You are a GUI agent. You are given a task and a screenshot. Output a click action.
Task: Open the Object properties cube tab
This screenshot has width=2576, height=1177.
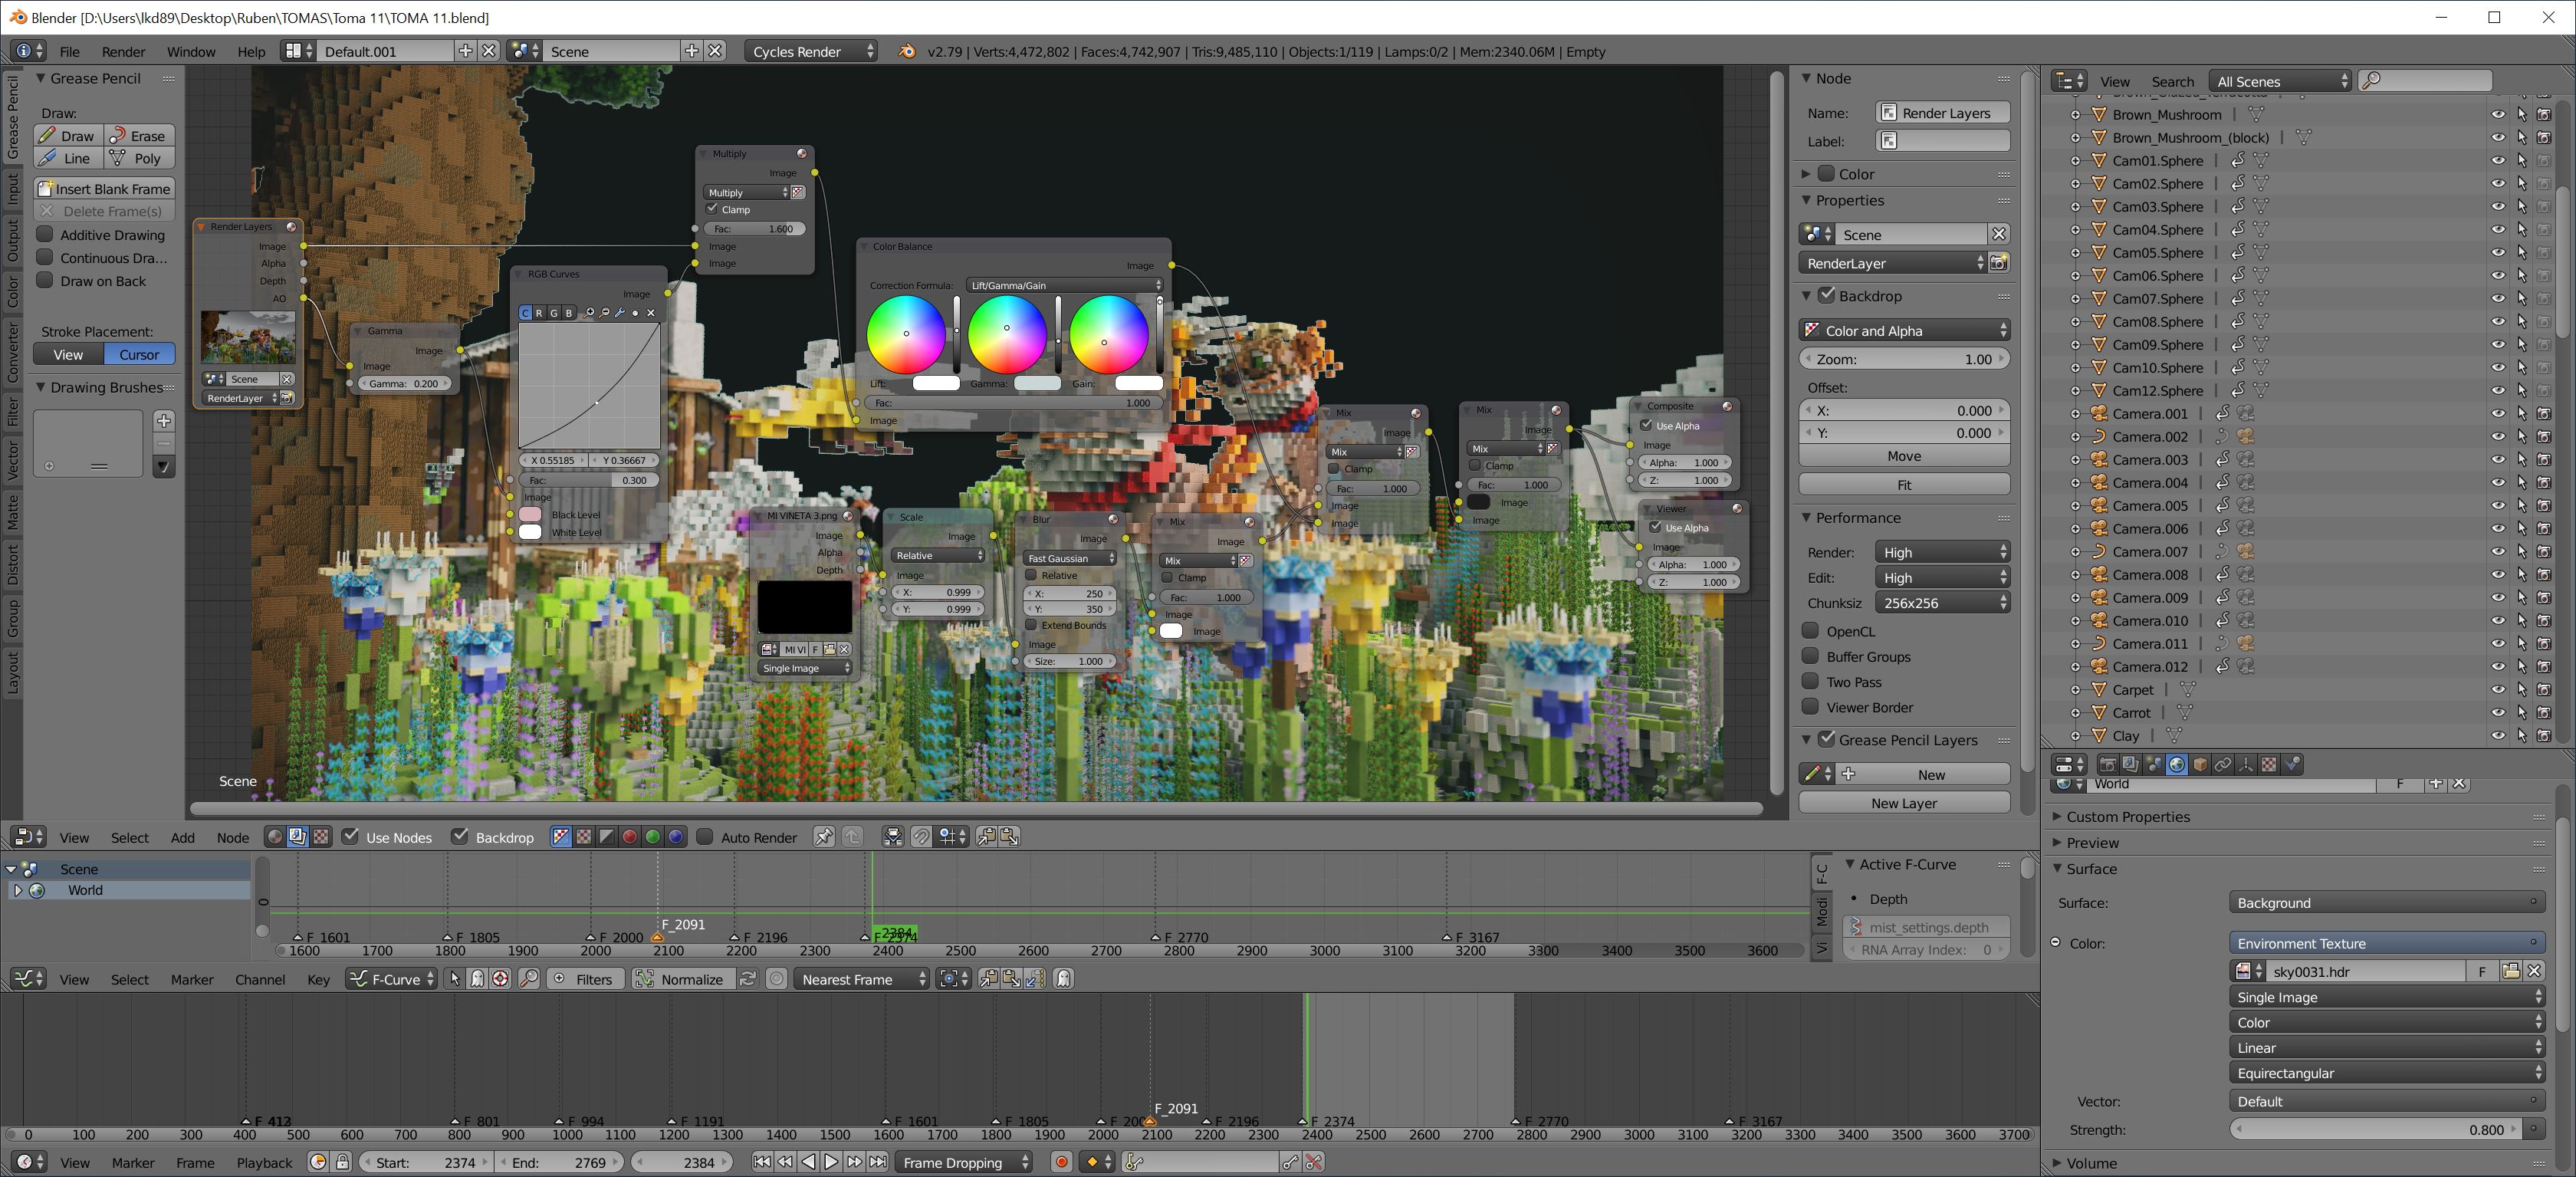point(2200,764)
